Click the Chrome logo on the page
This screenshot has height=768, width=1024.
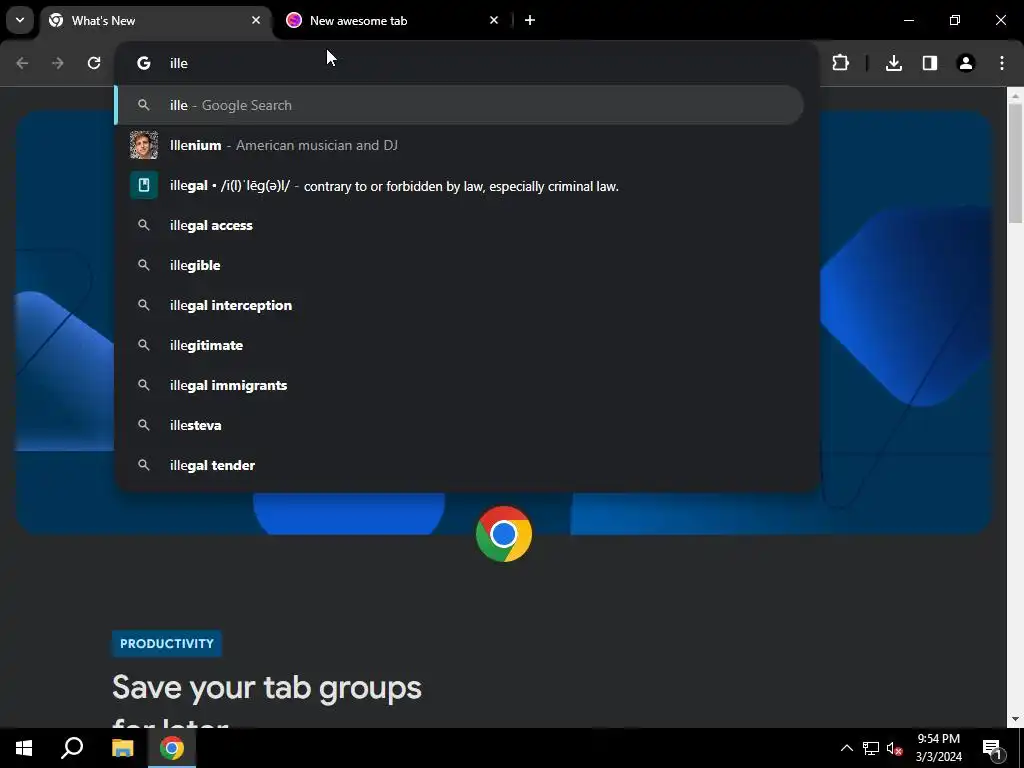click(504, 534)
